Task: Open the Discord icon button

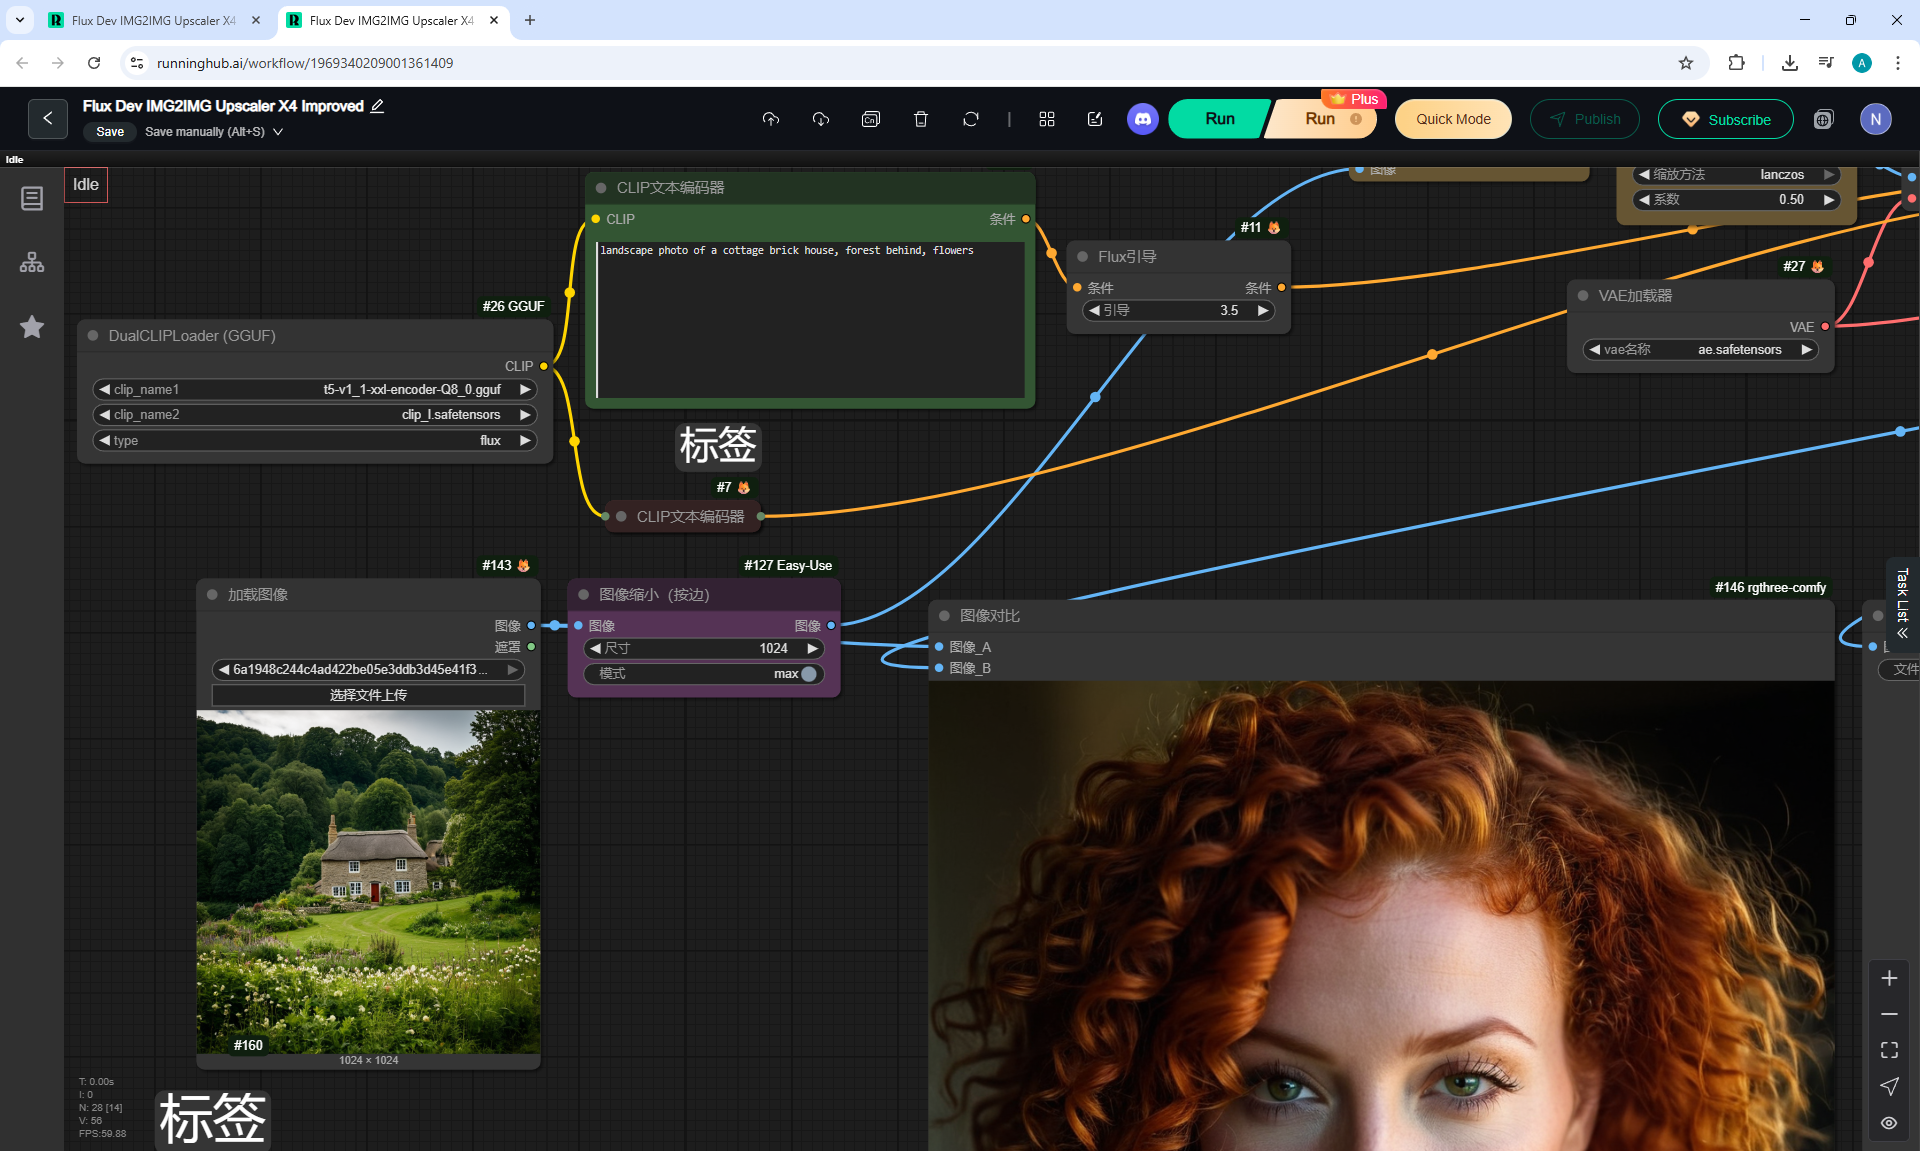Action: (1142, 119)
